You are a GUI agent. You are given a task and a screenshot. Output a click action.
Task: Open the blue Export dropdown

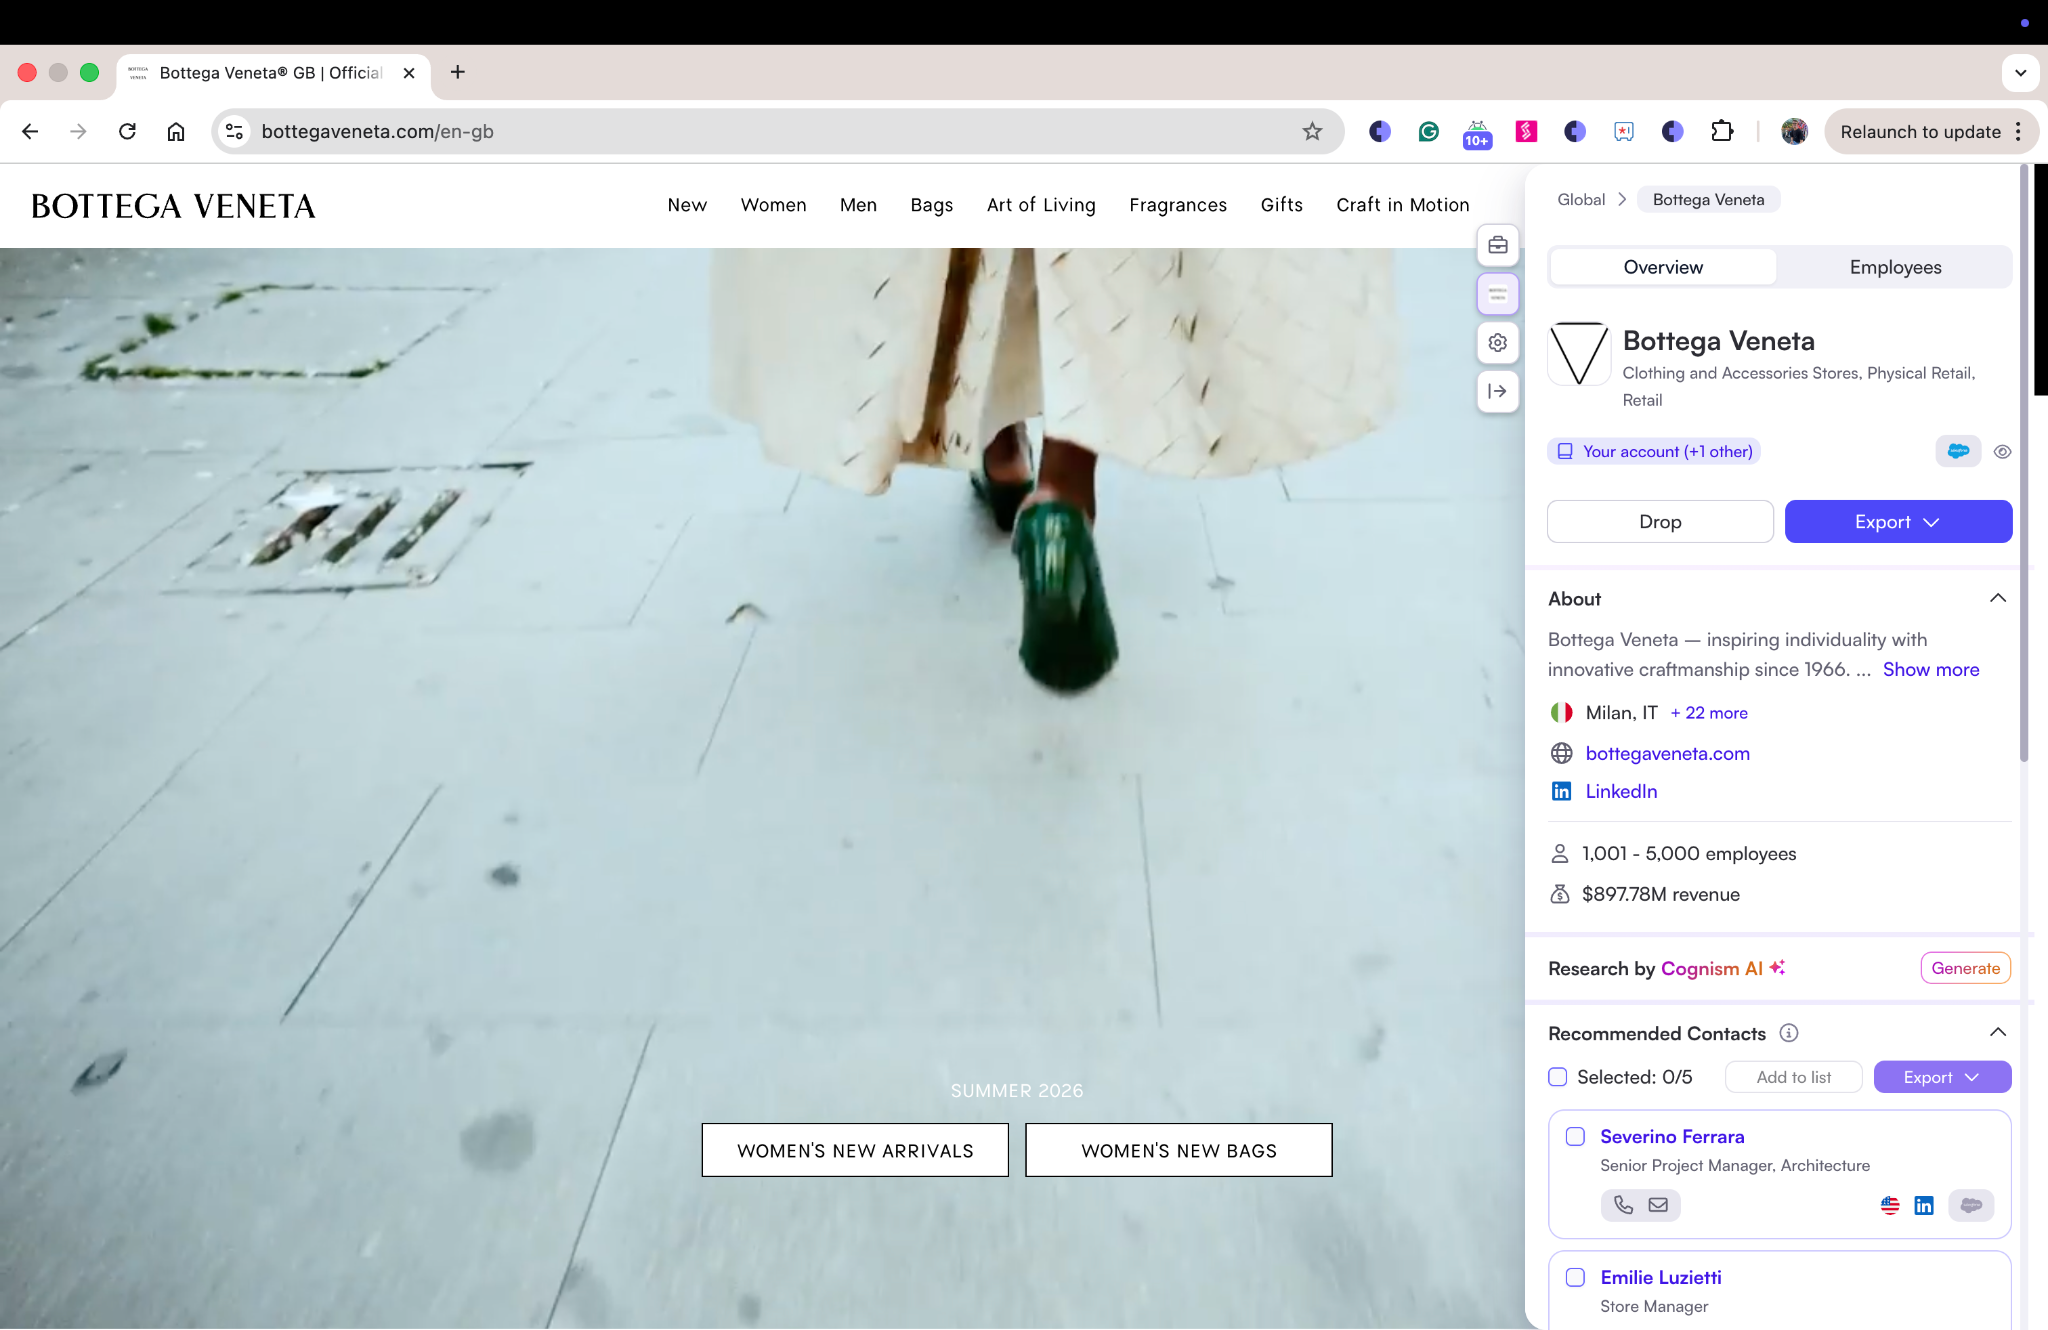point(1897,522)
